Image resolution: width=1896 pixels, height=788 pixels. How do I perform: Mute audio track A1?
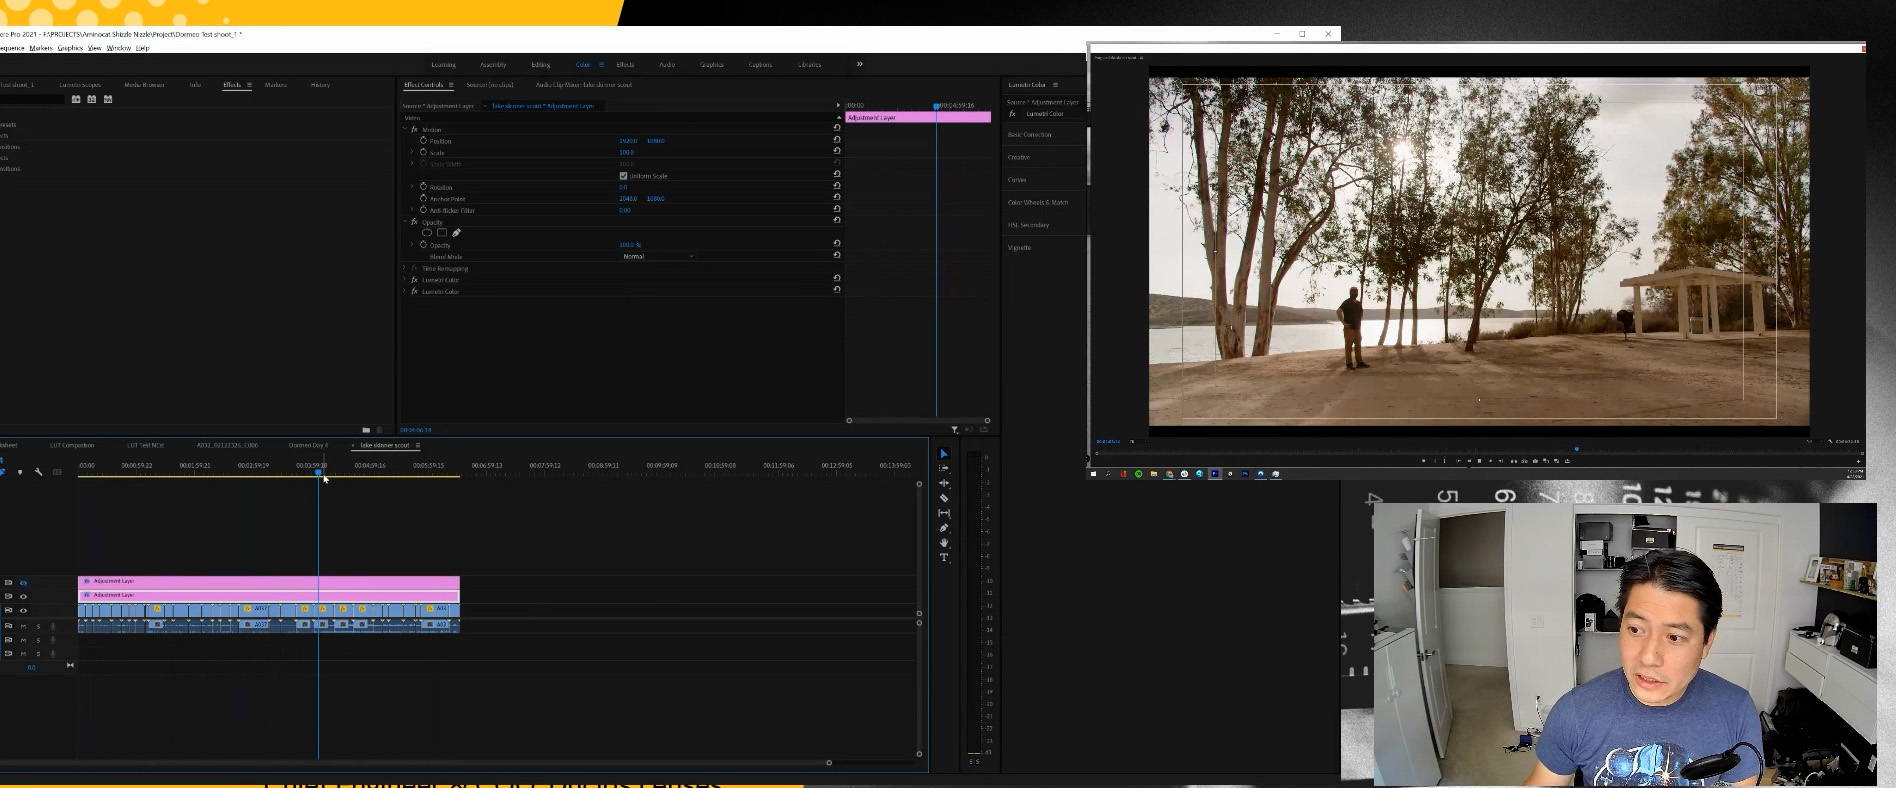pos(23,626)
